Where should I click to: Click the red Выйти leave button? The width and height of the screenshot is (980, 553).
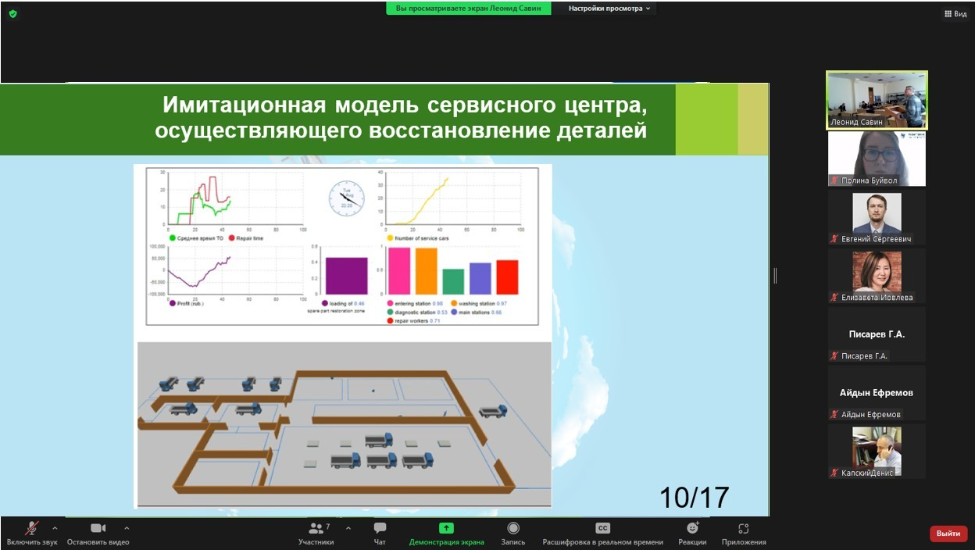[x=947, y=534]
